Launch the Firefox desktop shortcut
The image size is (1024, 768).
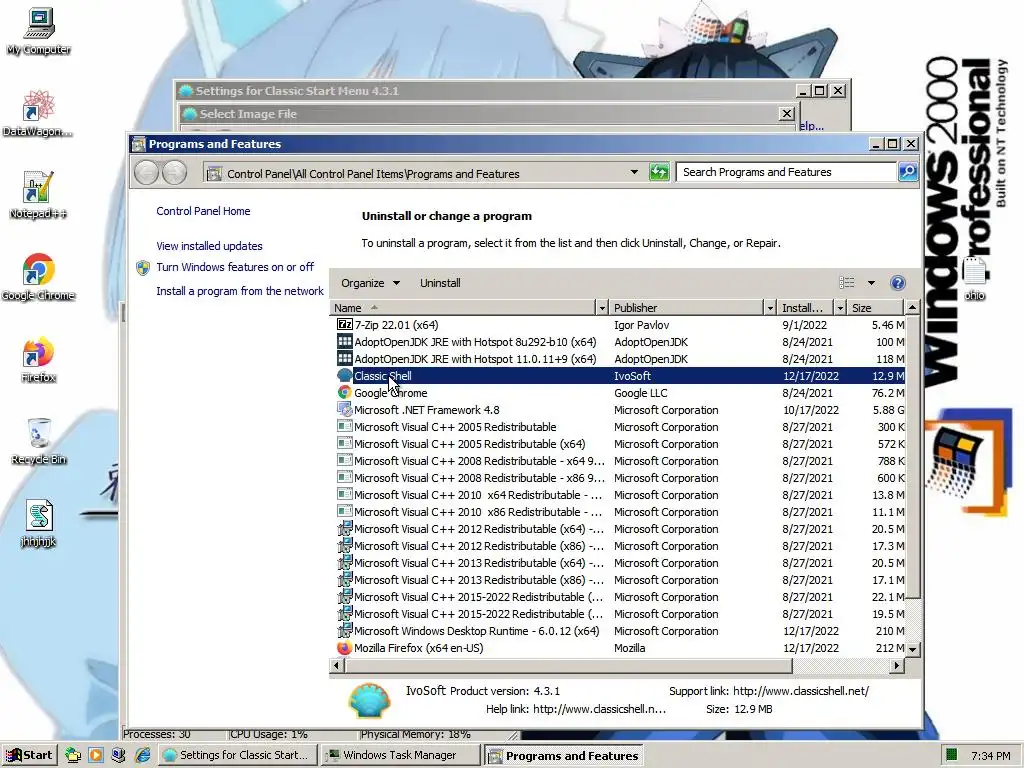39,359
